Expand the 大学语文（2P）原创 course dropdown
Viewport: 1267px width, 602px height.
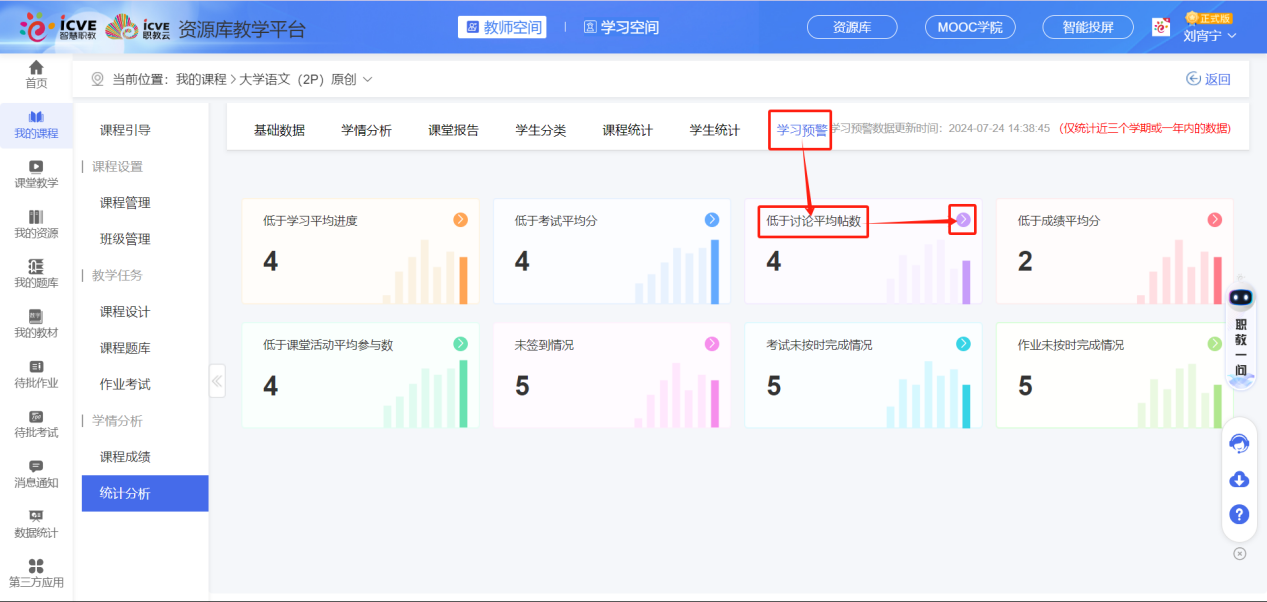366,78
